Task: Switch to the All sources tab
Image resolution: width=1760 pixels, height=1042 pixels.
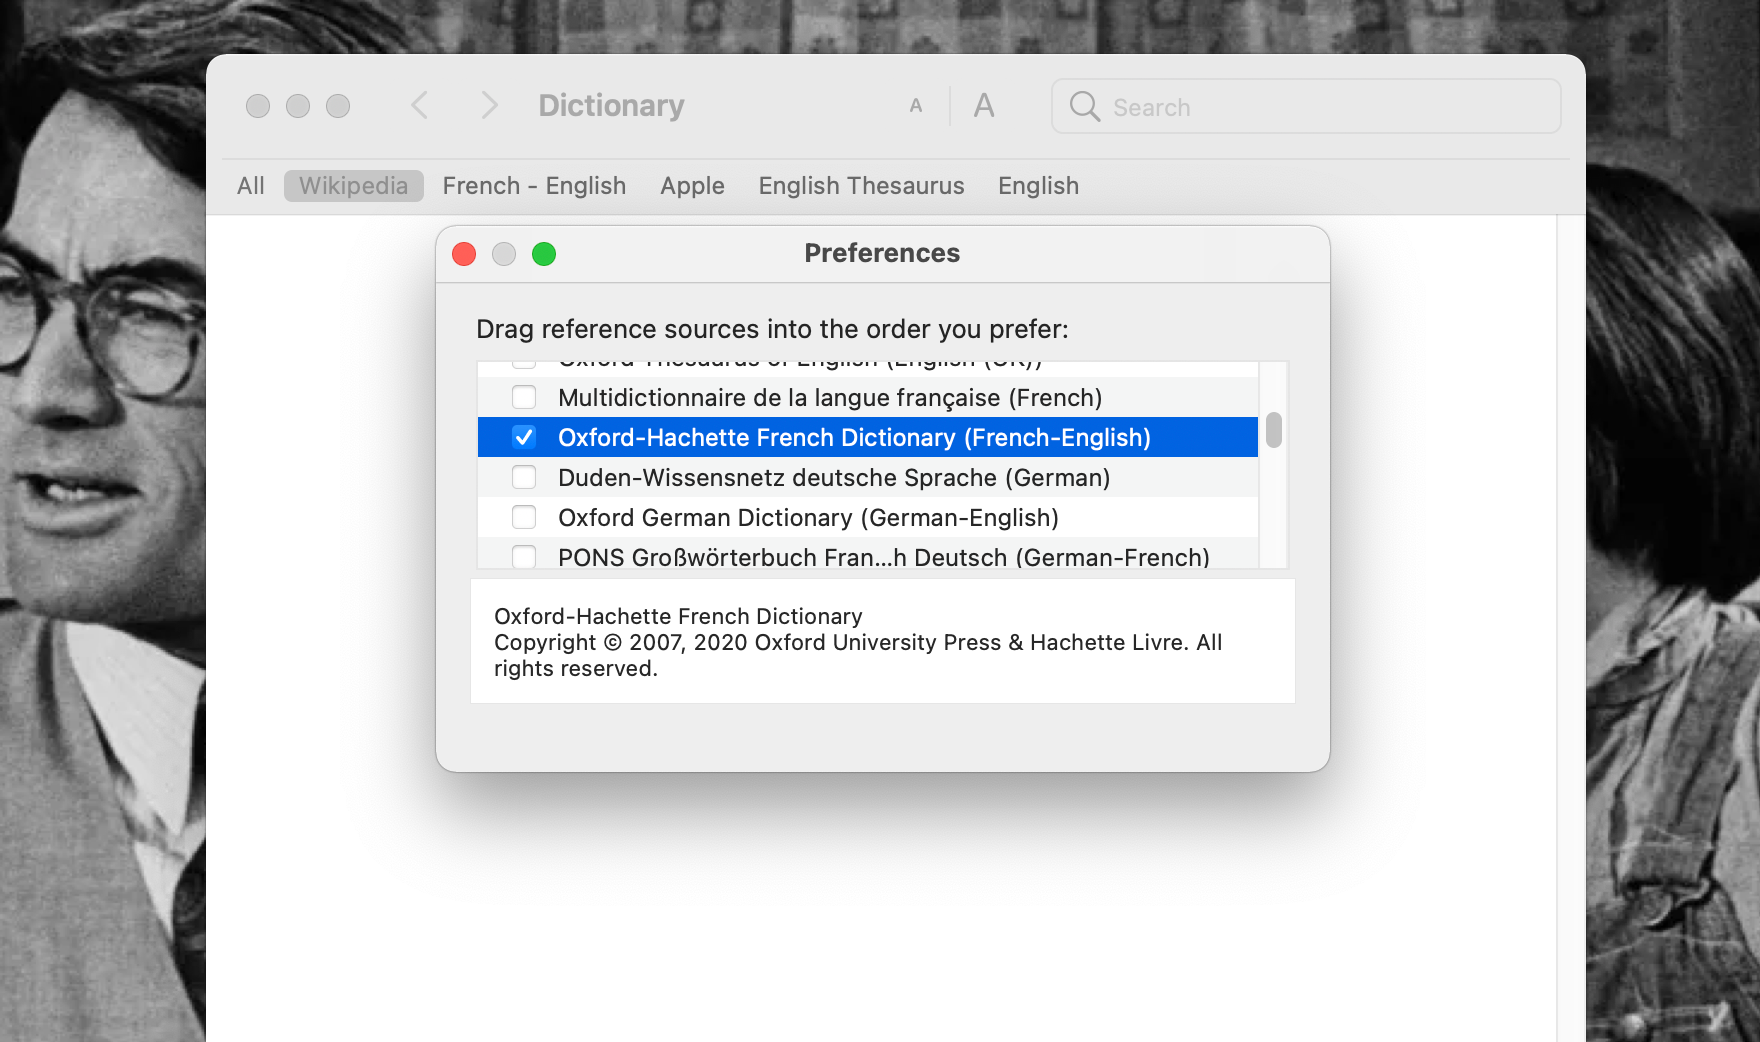Action: coord(251,186)
